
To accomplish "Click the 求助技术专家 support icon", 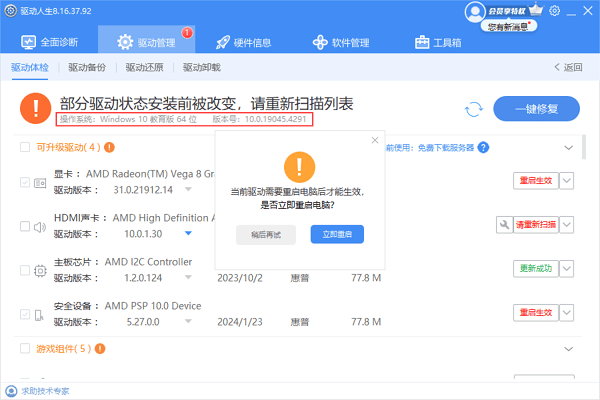I will pos(11,391).
